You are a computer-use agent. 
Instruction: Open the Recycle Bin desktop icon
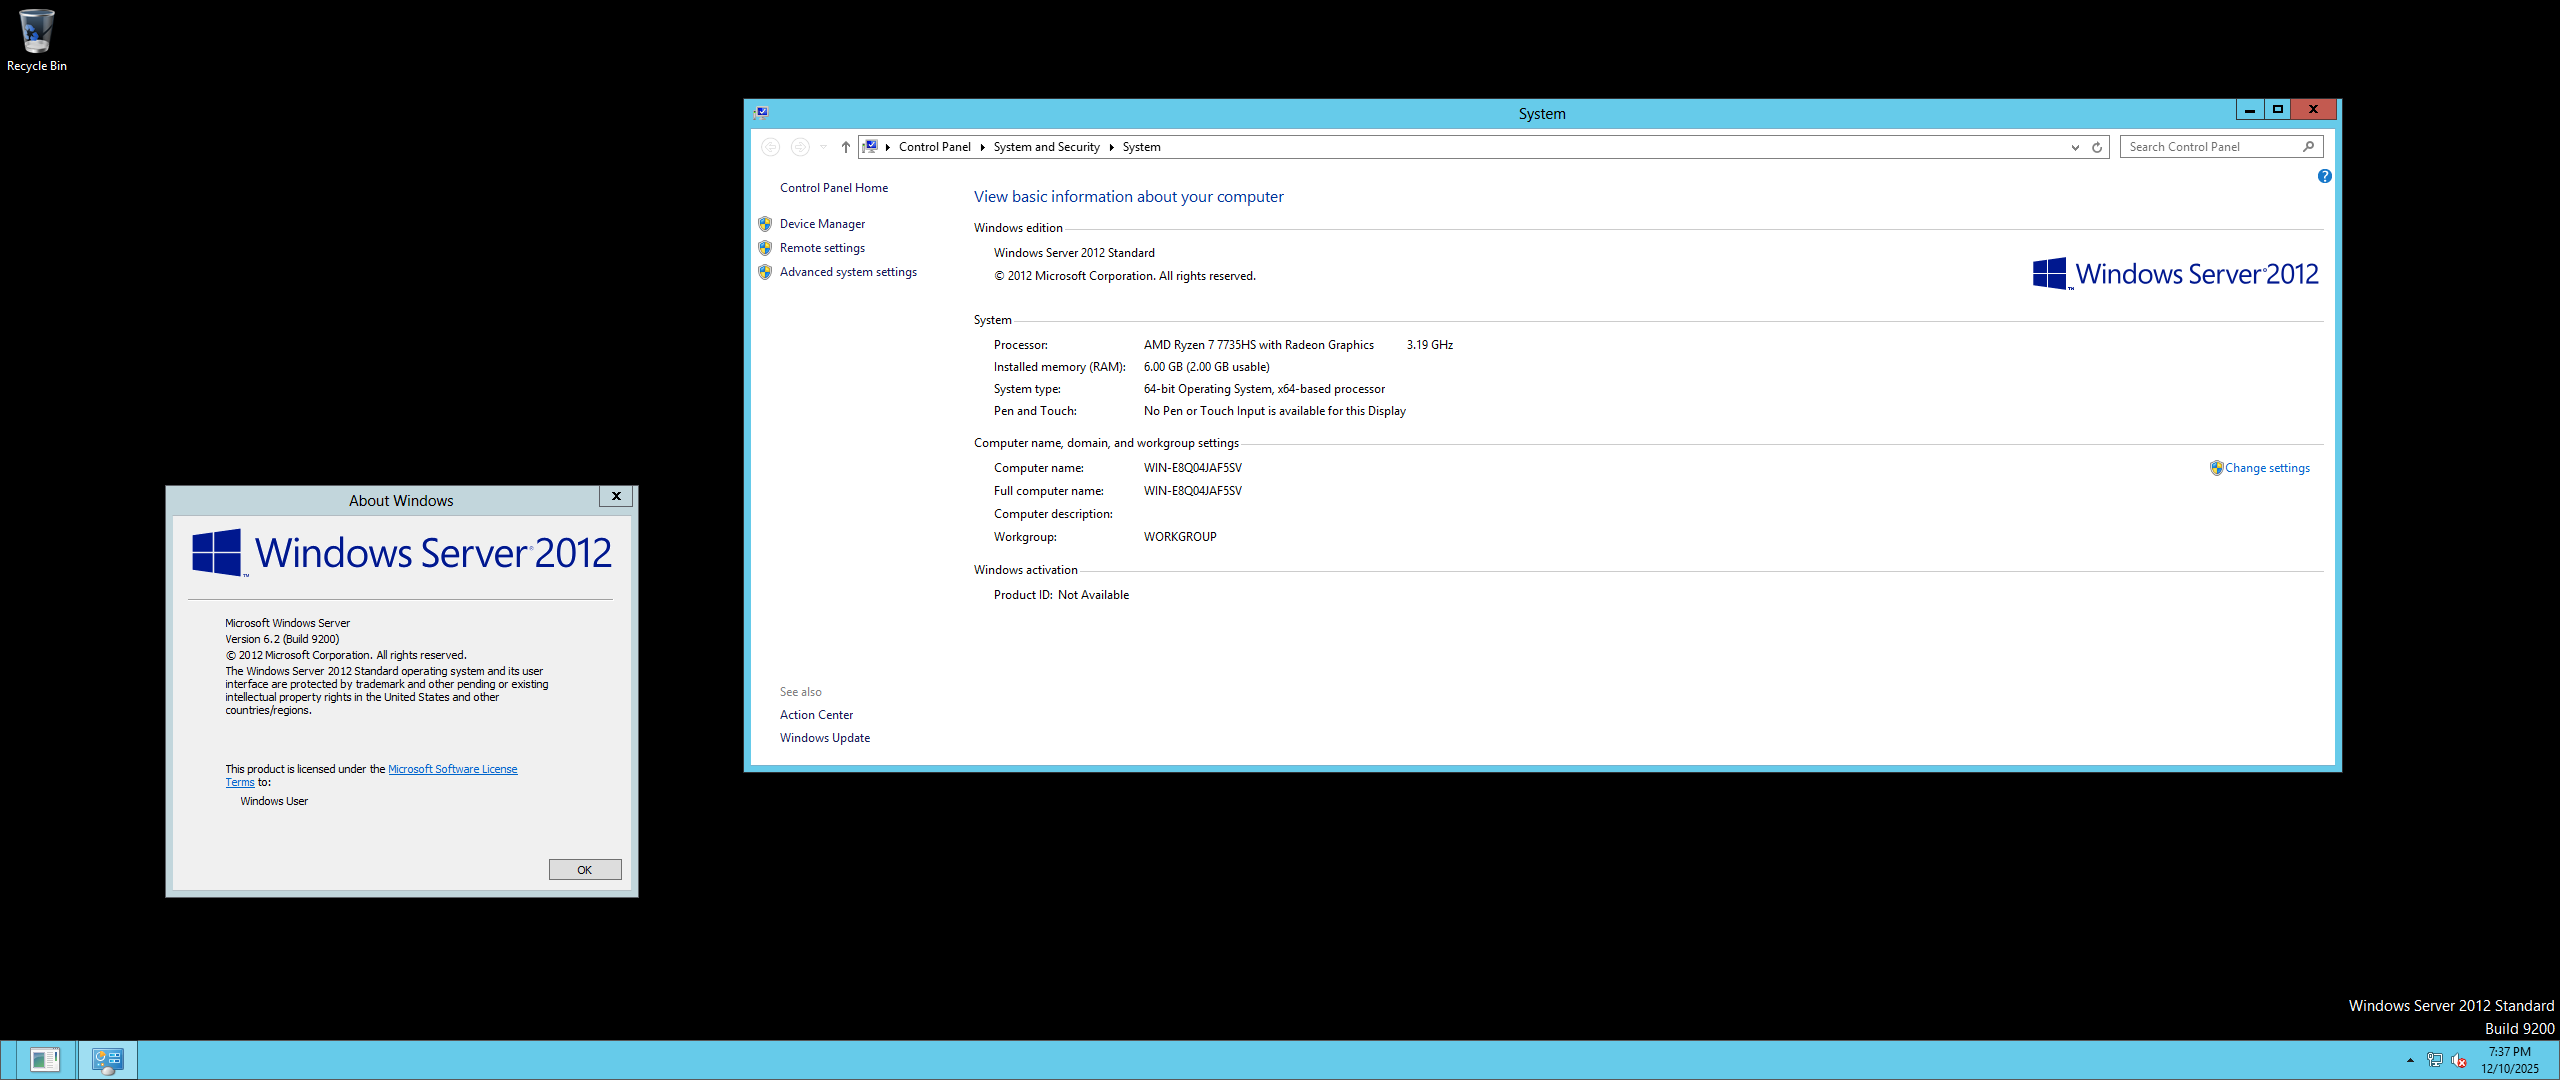(x=36, y=32)
